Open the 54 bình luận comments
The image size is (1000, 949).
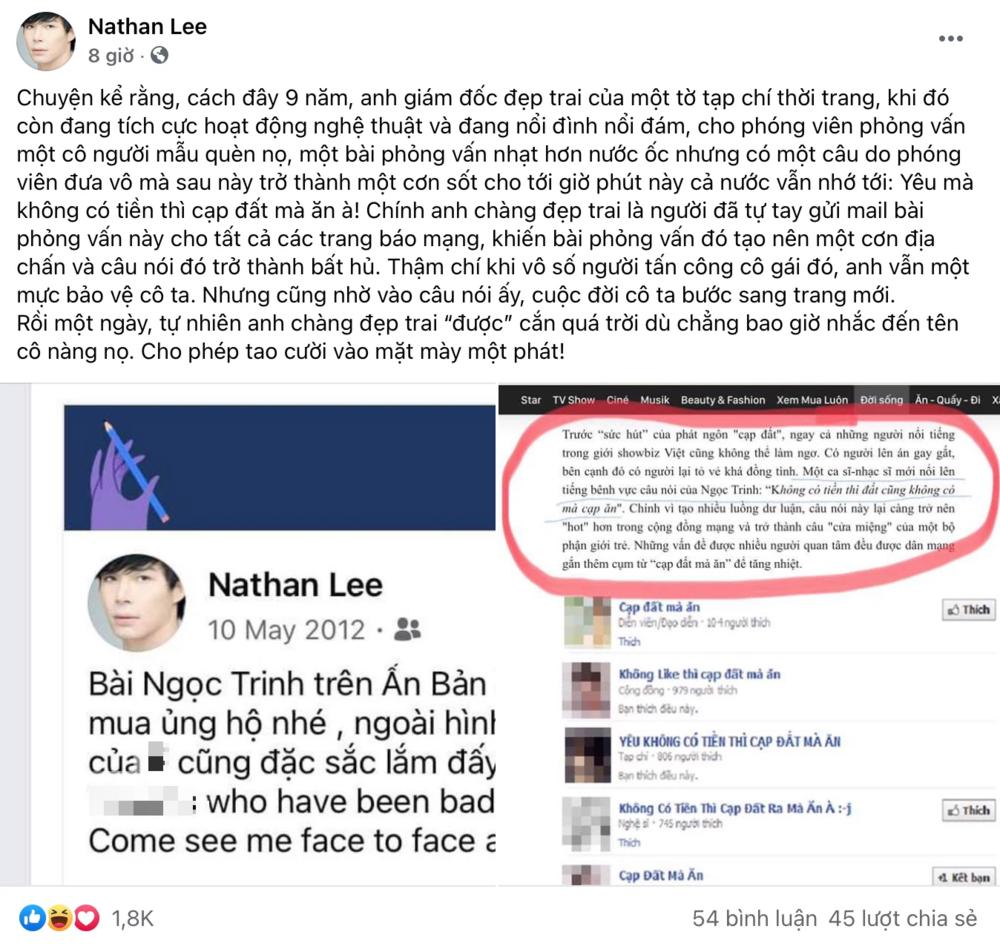pyautogui.click(x=754, y=918)
